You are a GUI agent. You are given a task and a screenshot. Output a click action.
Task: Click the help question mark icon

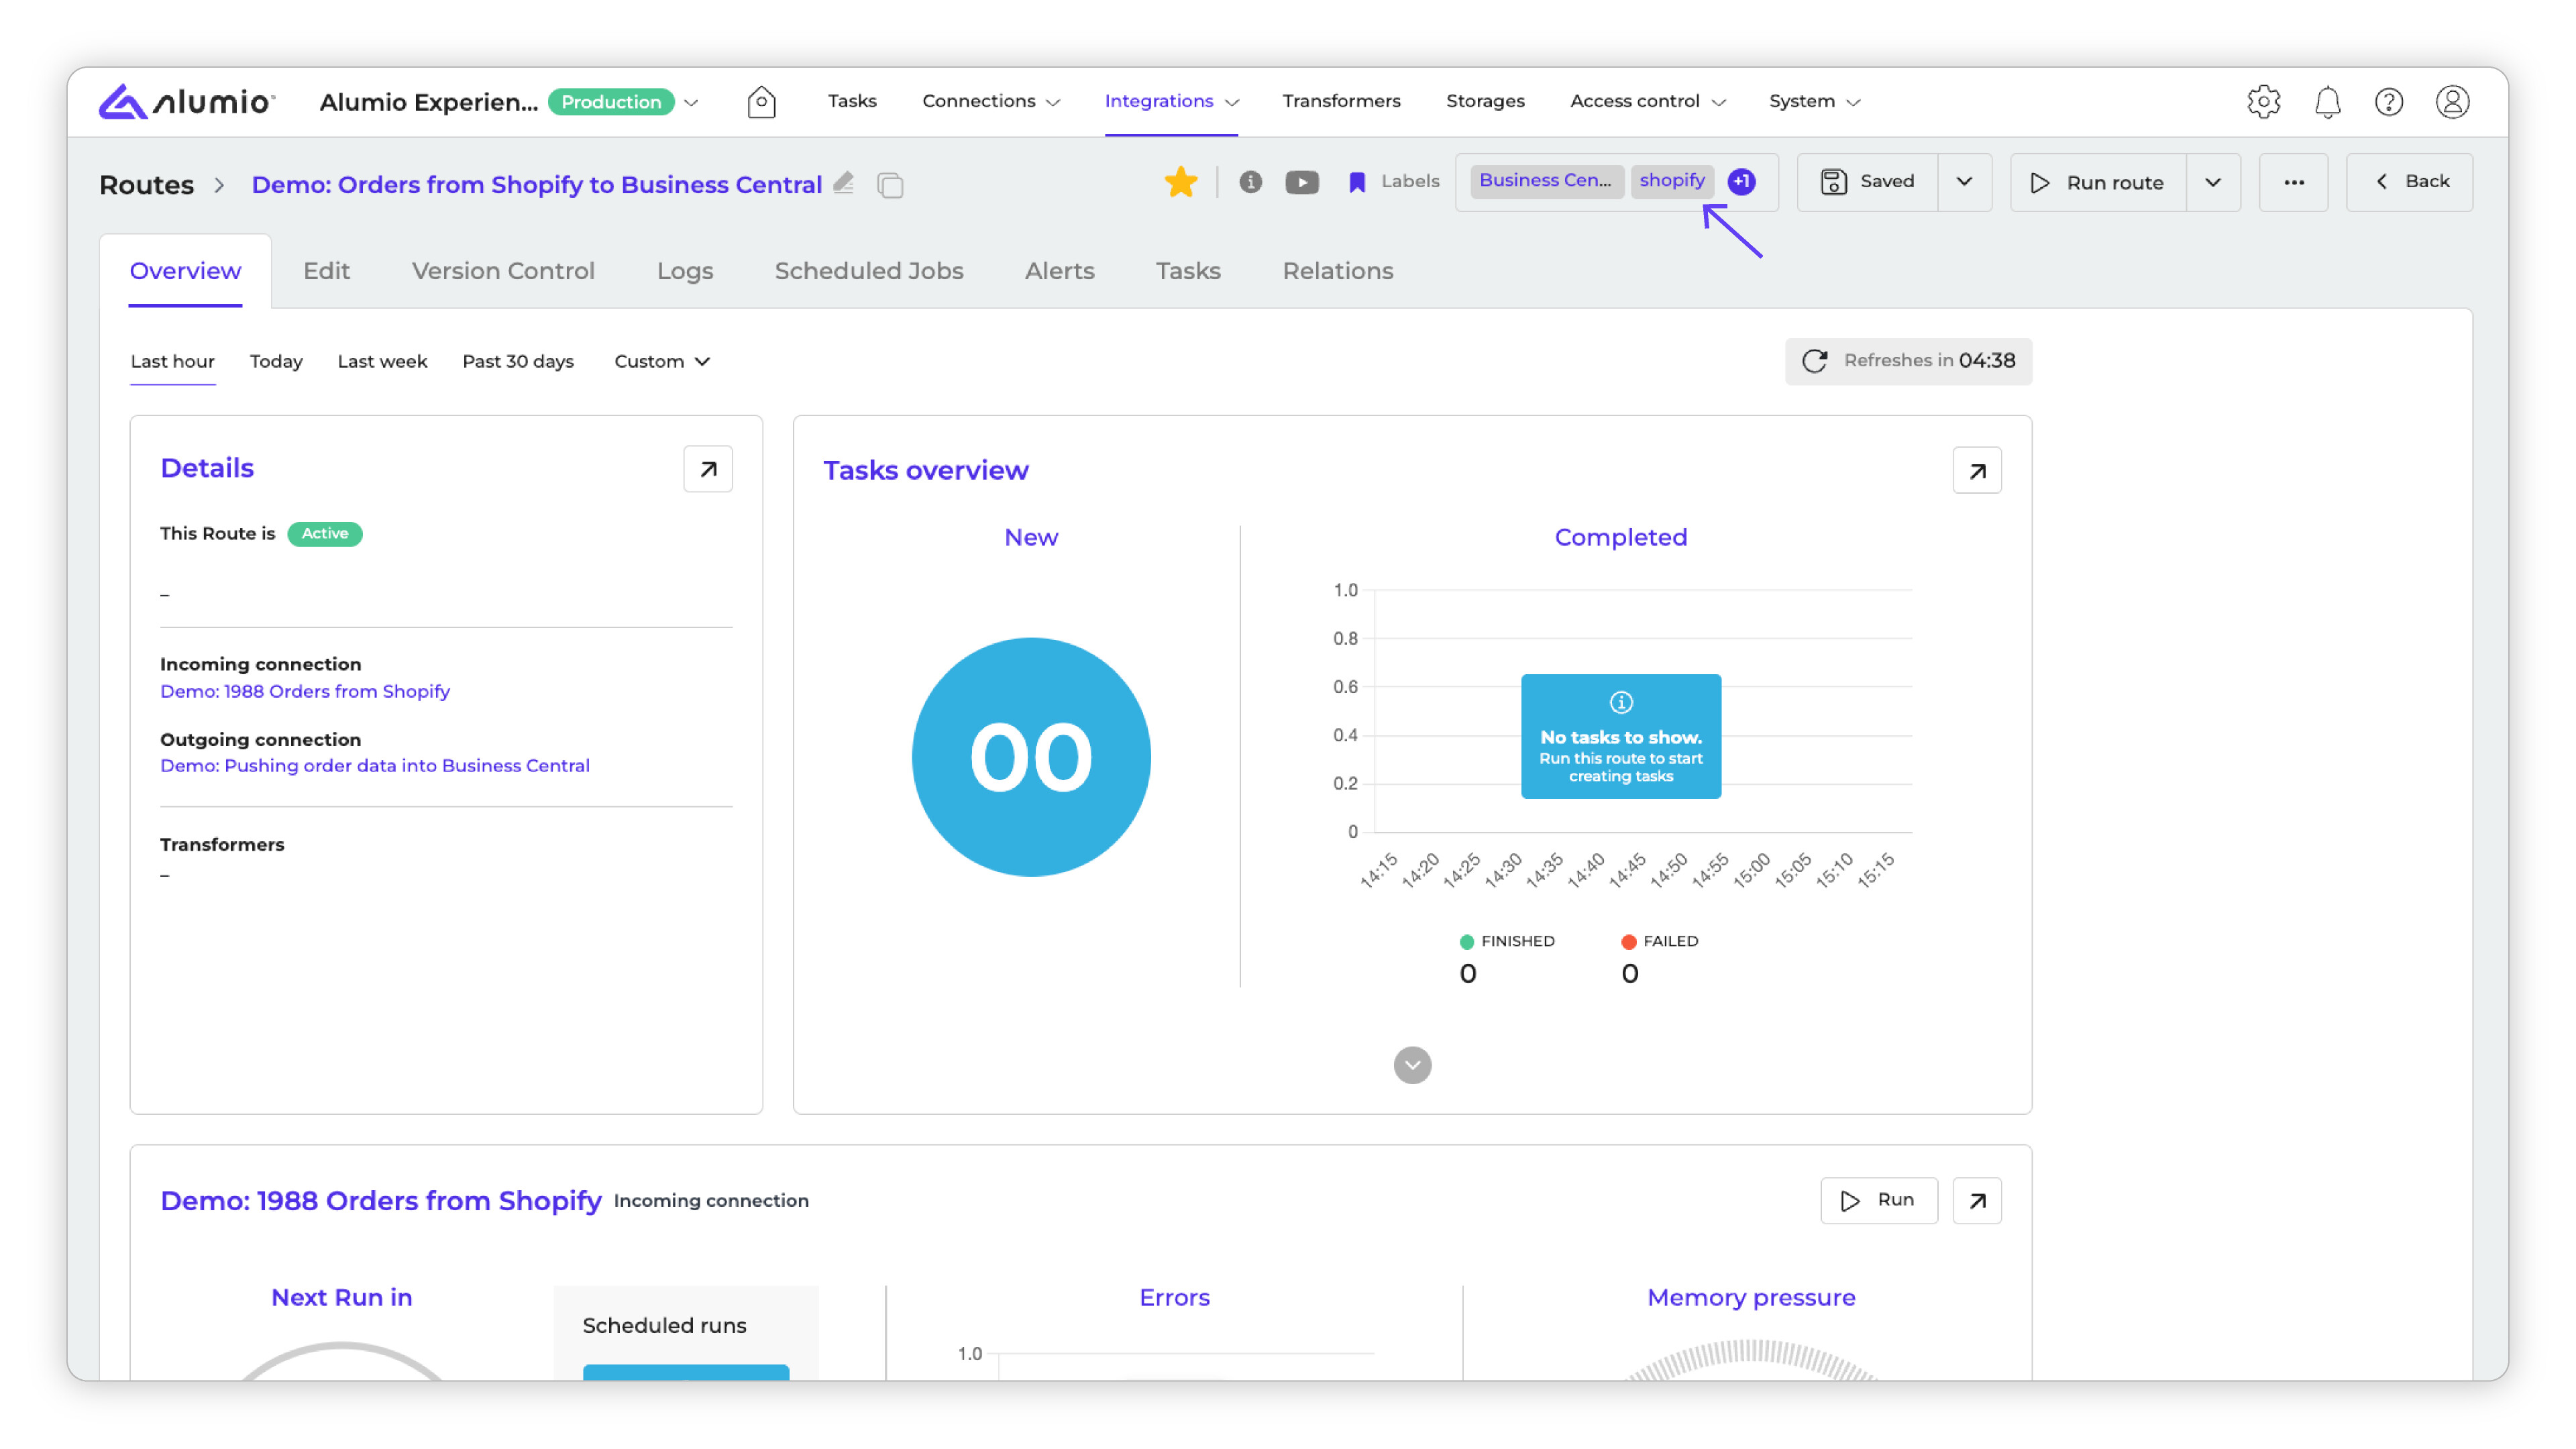(x=2389, y=102)
